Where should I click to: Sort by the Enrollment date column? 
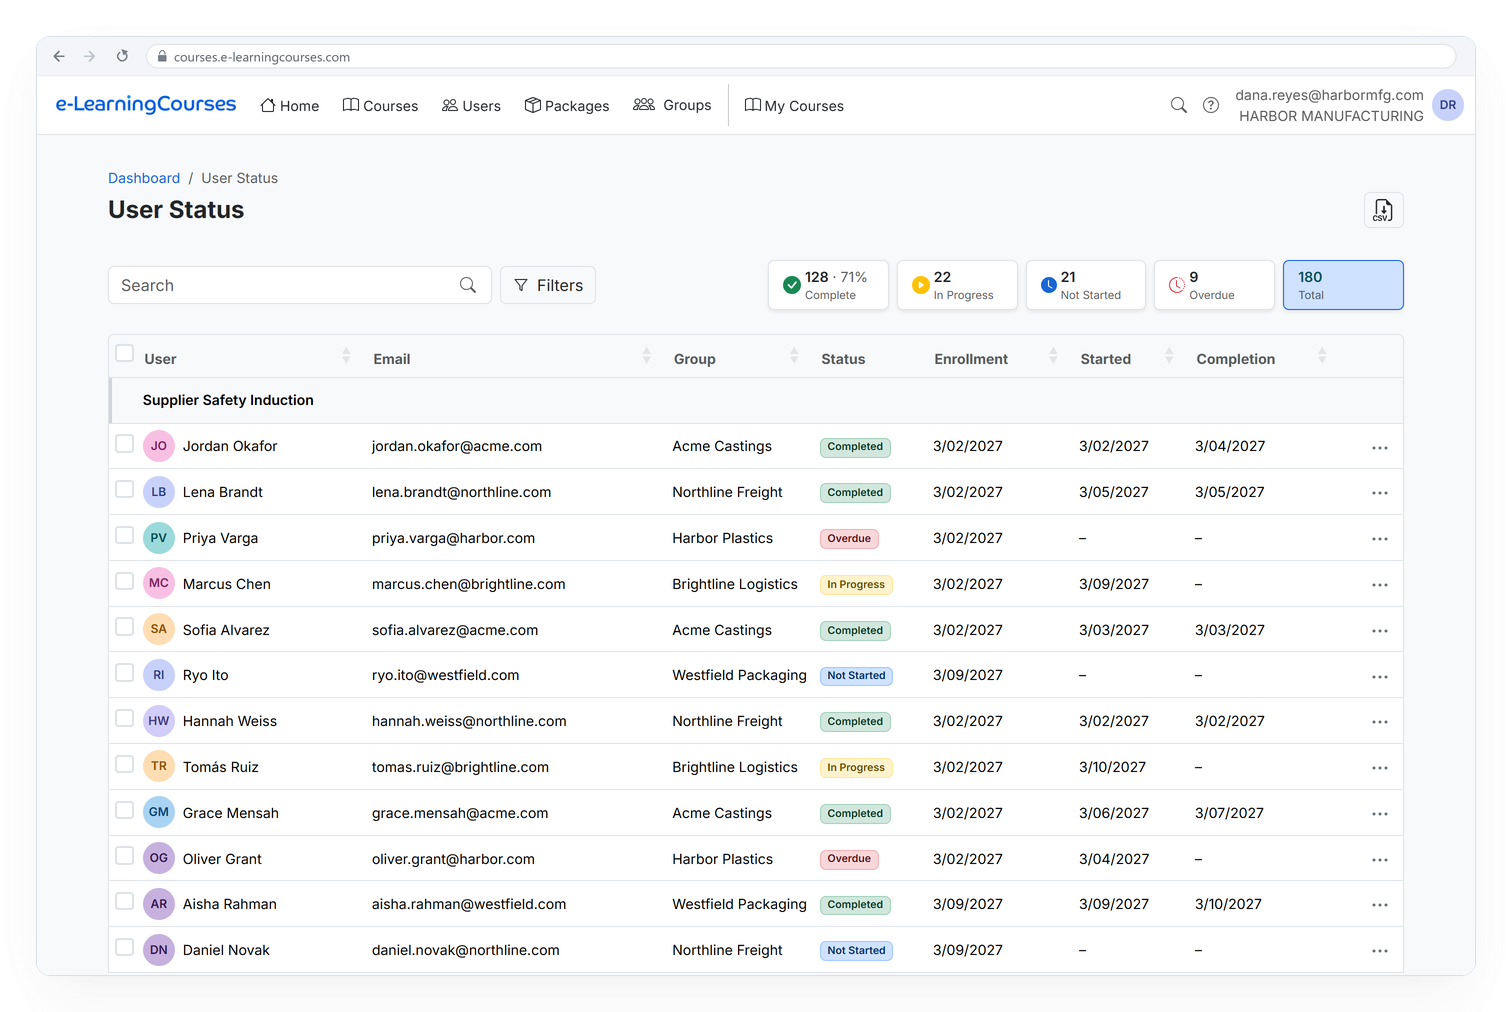[x=1053, y=356]
